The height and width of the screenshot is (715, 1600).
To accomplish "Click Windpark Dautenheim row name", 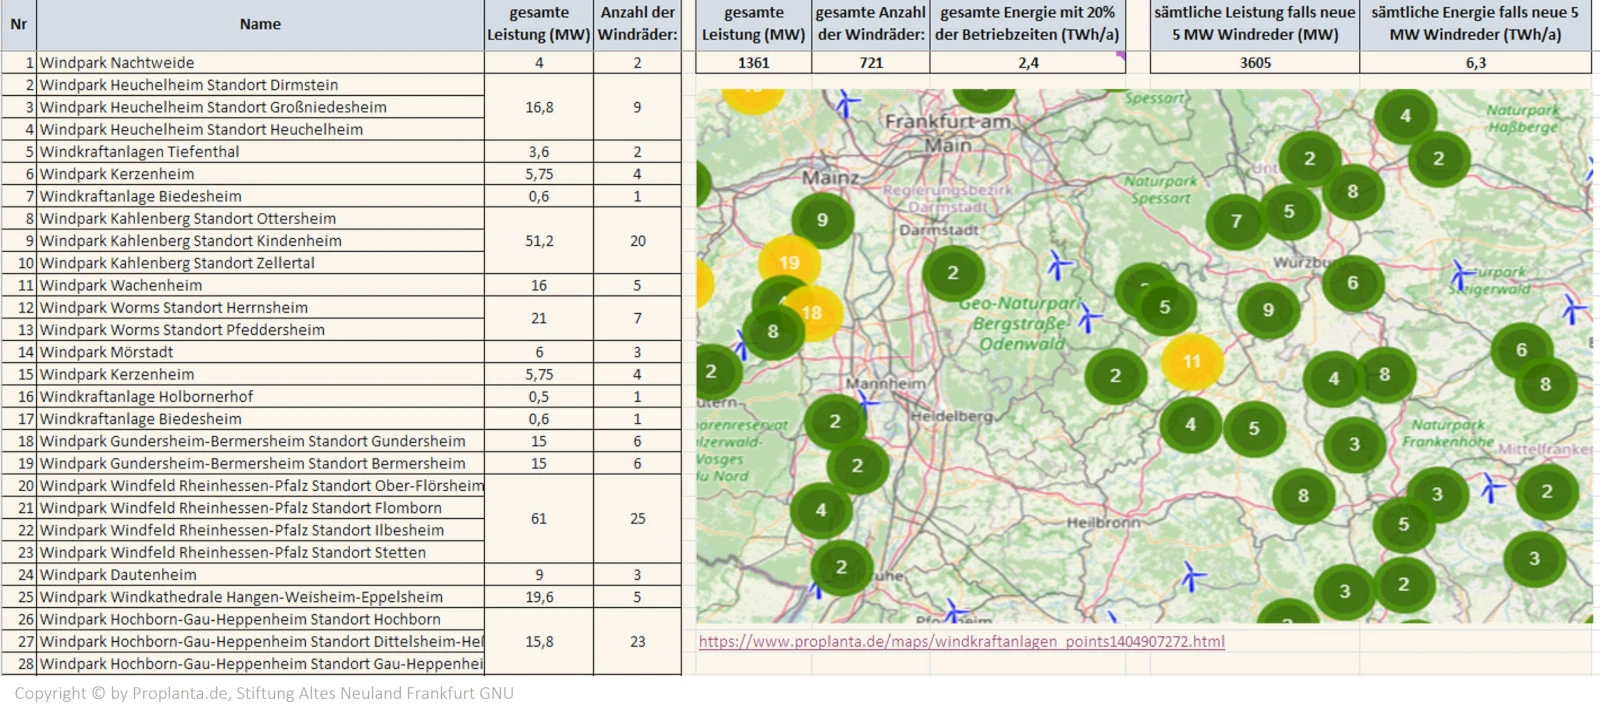I will [x=260, y=575].
